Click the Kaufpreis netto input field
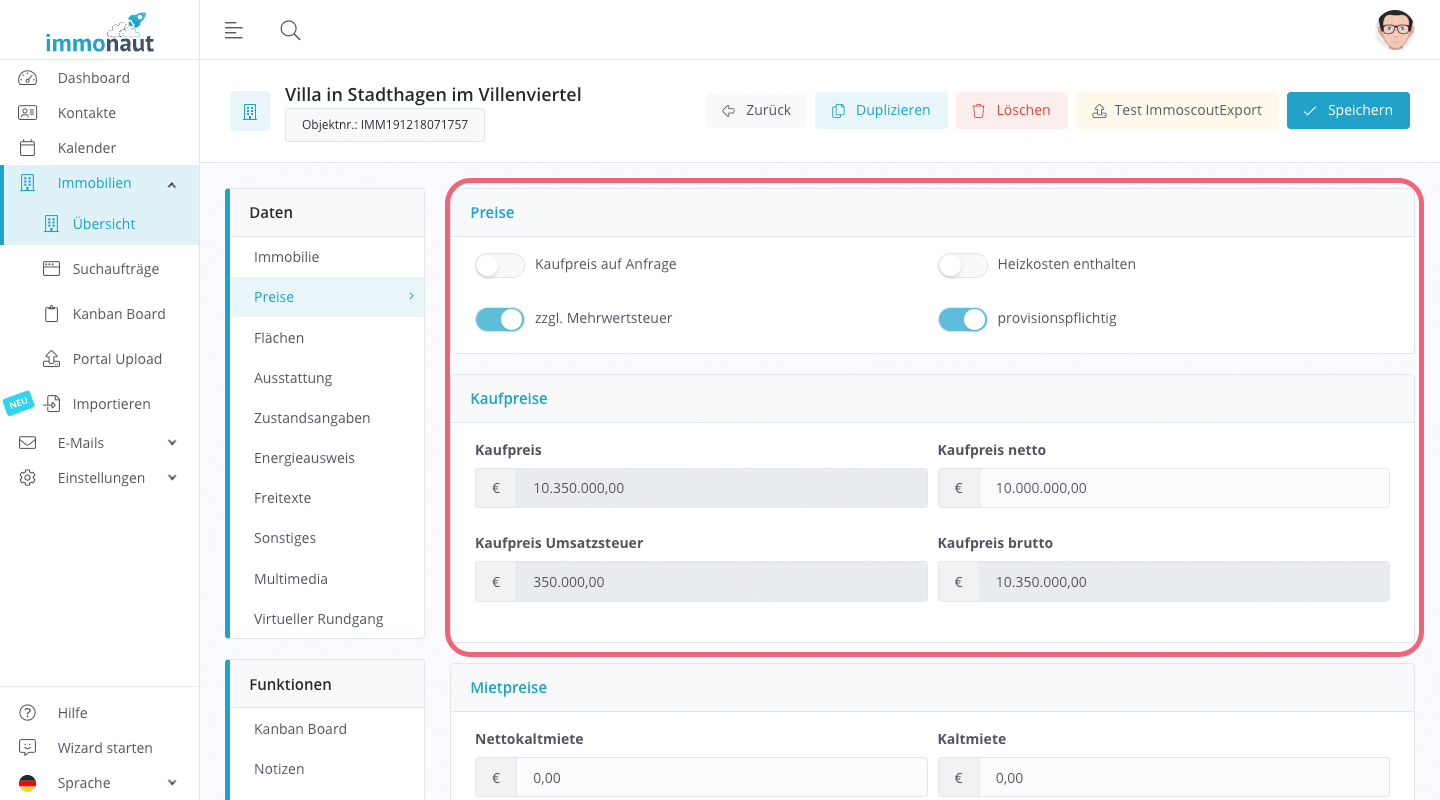Viewport: 1440px width, 800px height. pos(1183,488)
